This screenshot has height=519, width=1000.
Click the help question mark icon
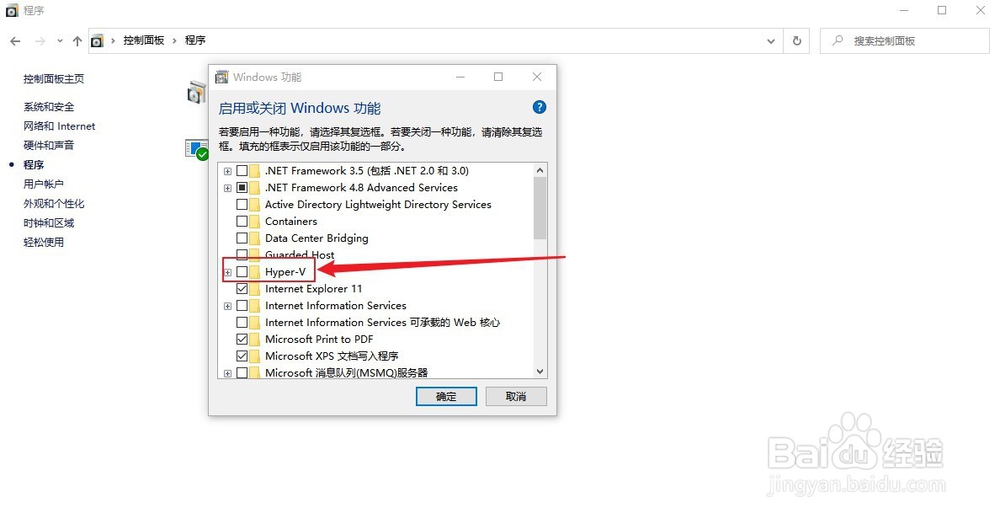(539, 107)
